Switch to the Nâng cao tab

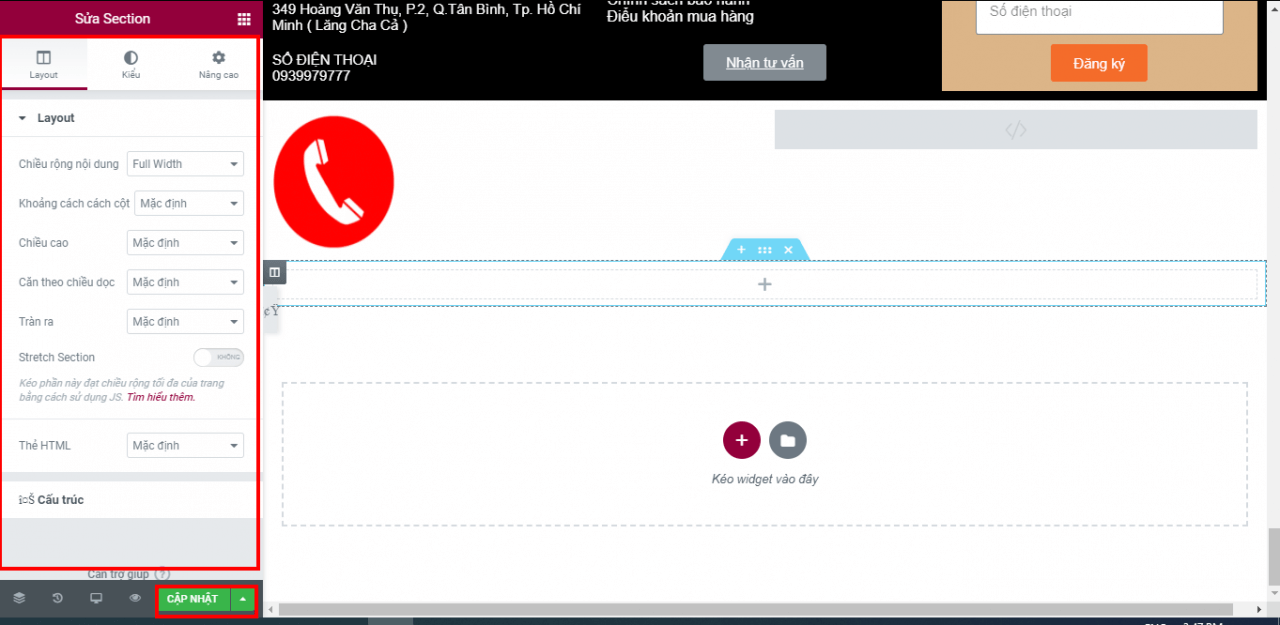[218, 65]
